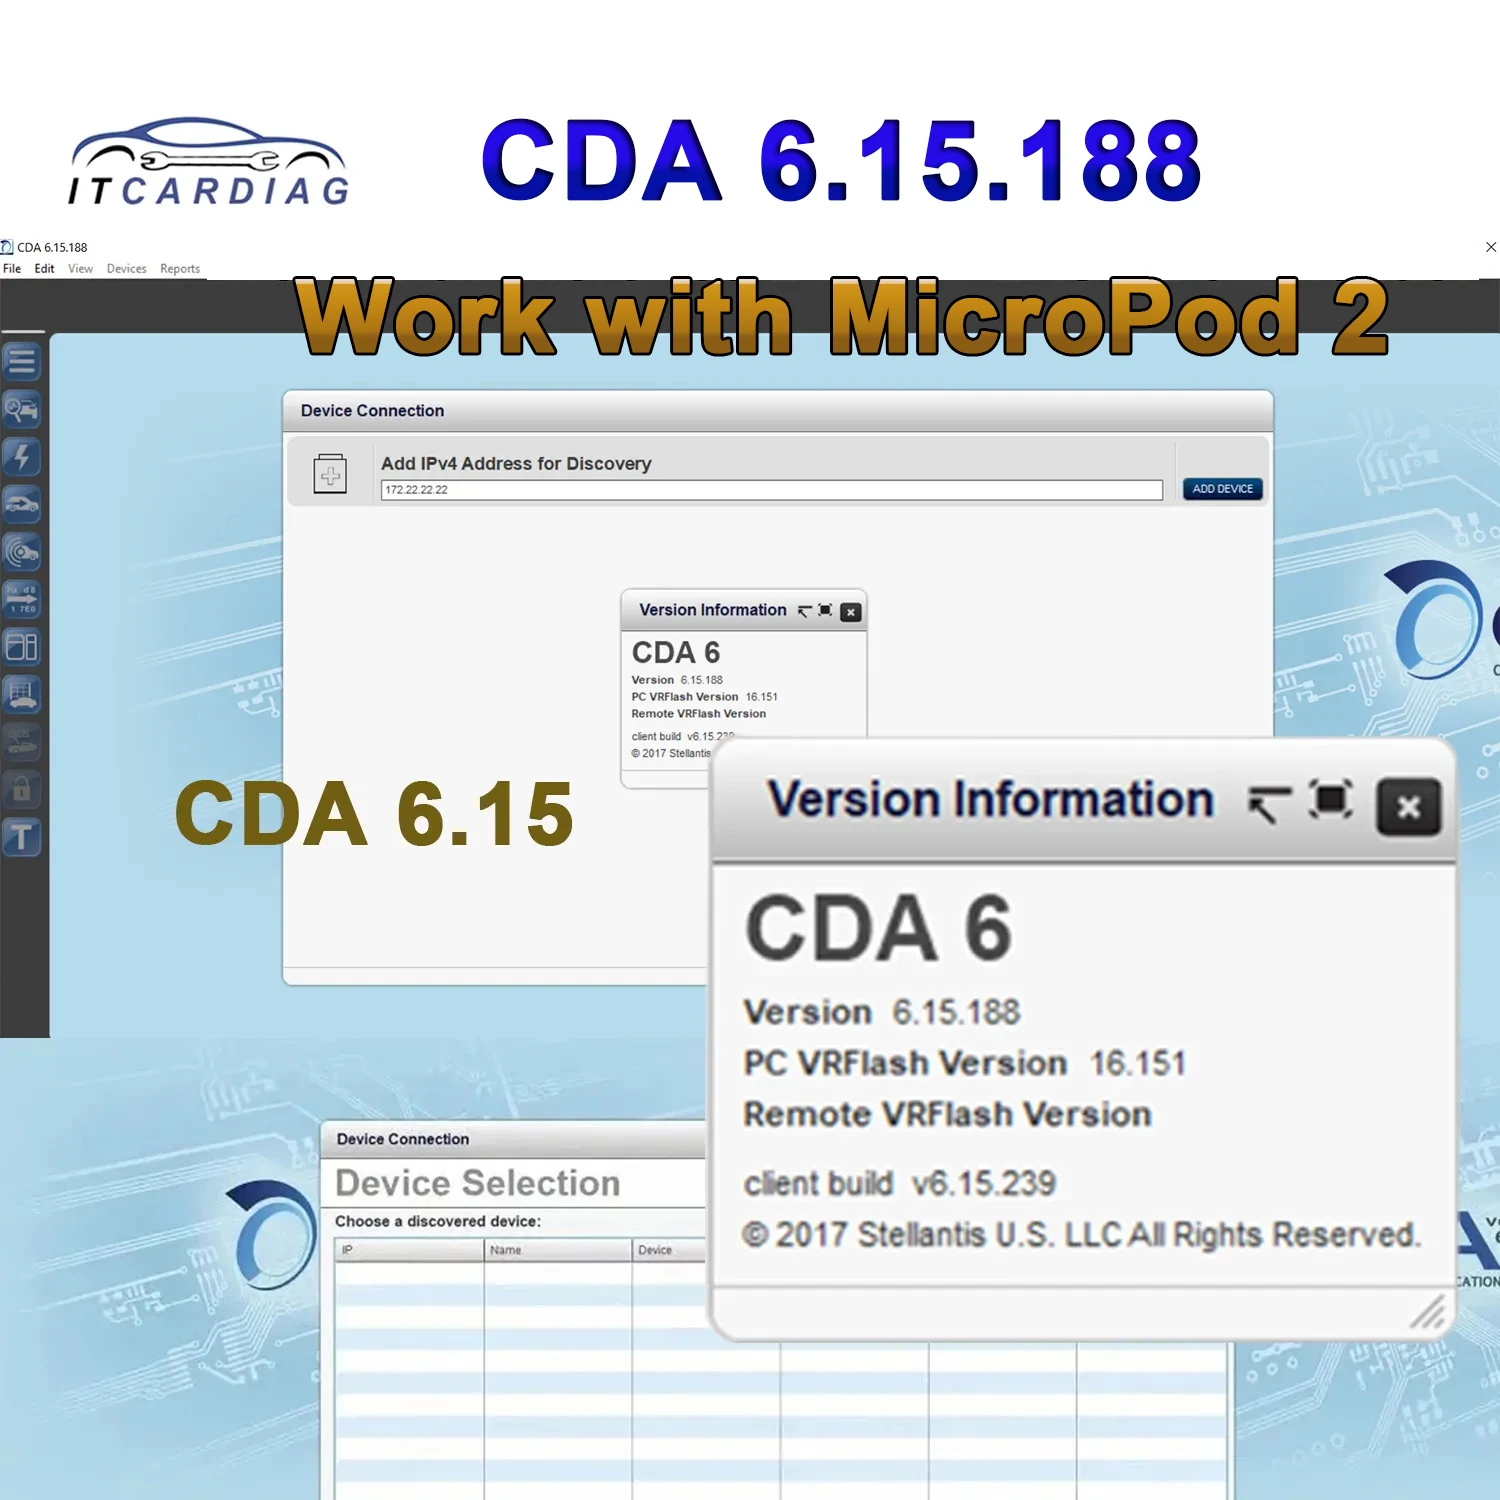Click the IPv4 address input field
Viewport: 1500px width, 1500px height.
tap(770, 489)
